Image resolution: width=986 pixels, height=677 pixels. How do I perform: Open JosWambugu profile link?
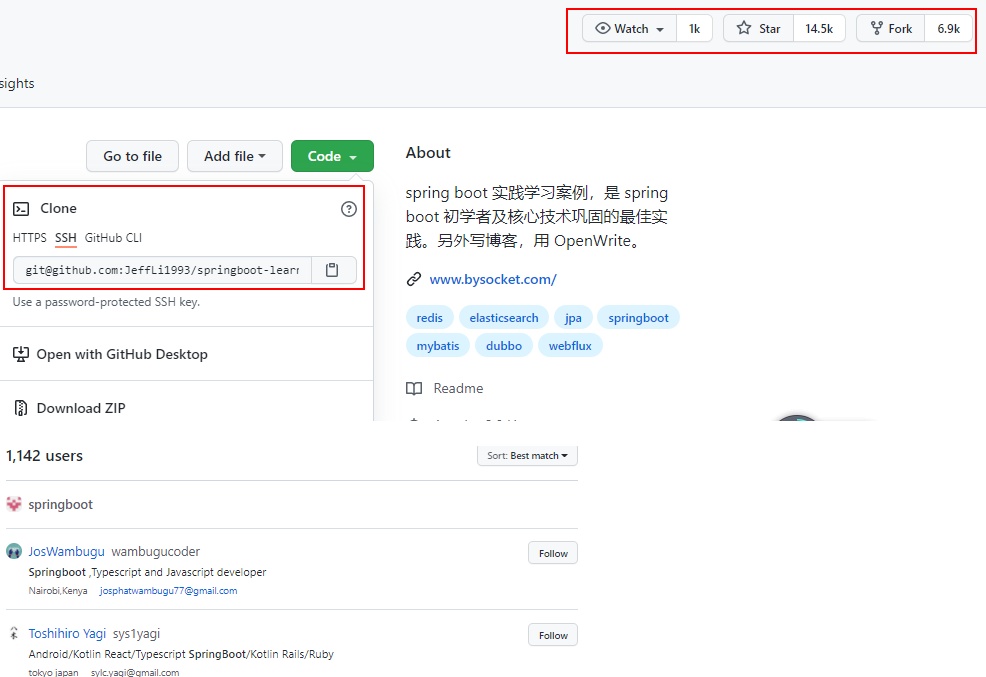coord(66,551)
